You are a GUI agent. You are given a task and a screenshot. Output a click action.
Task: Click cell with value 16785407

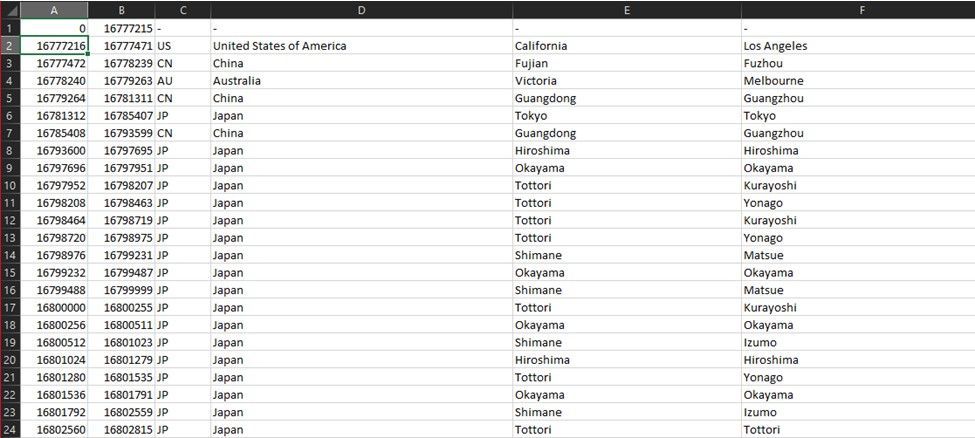point(121,115)
